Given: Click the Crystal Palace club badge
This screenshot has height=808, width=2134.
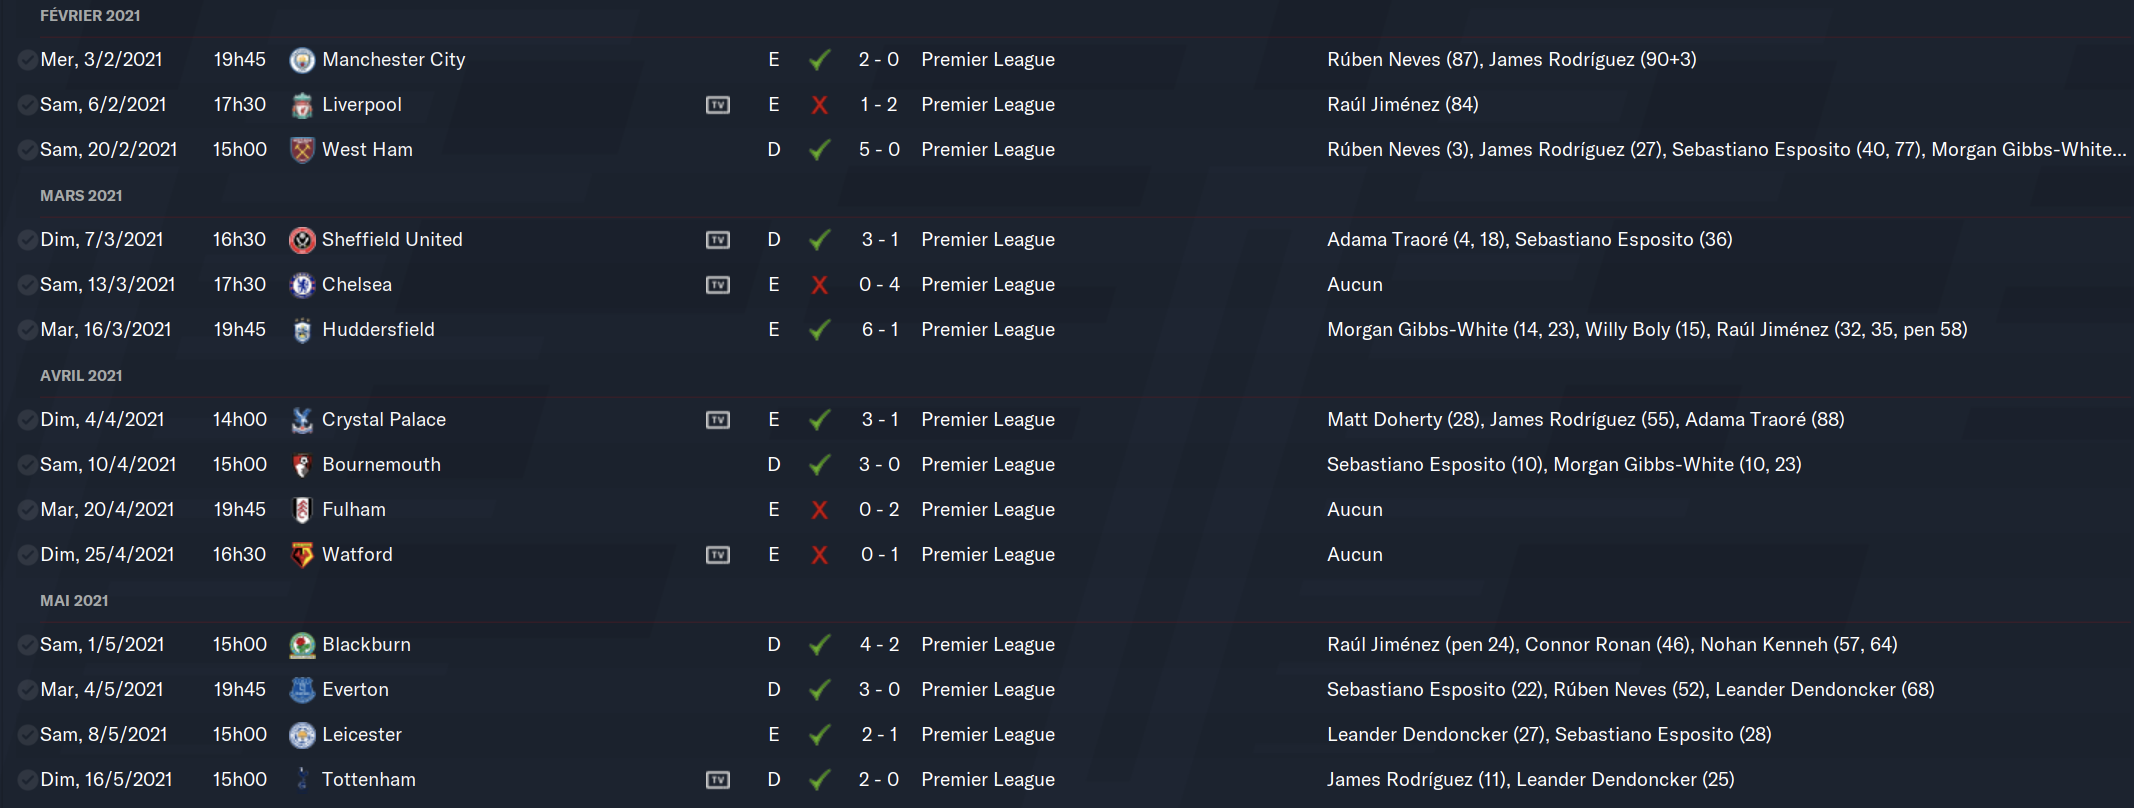Looking at the screenshot, I should [x=302, y=420].
